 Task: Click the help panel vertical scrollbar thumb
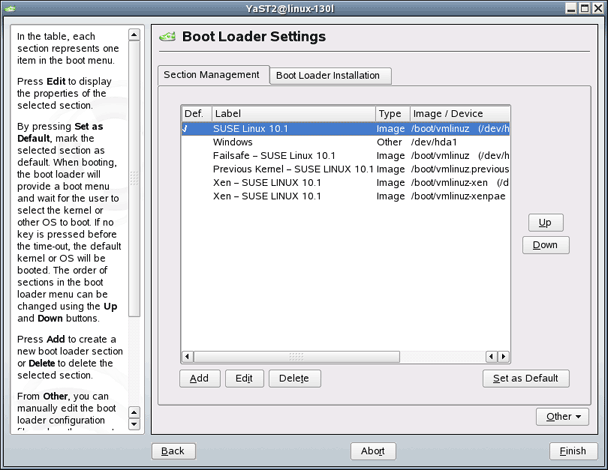tap(134, 178)
